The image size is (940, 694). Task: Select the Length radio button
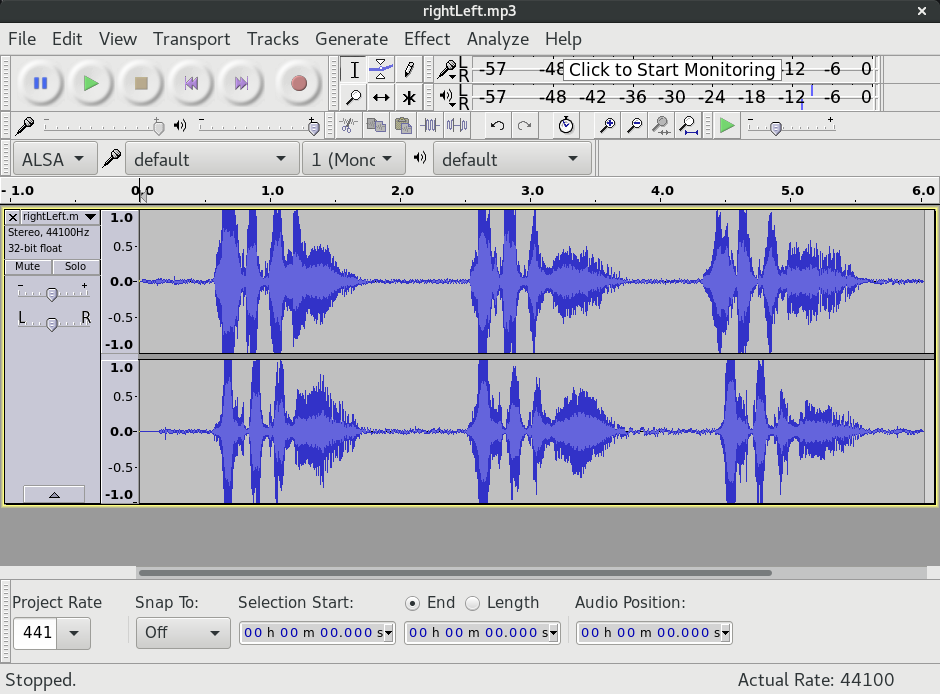pos(473,603)
